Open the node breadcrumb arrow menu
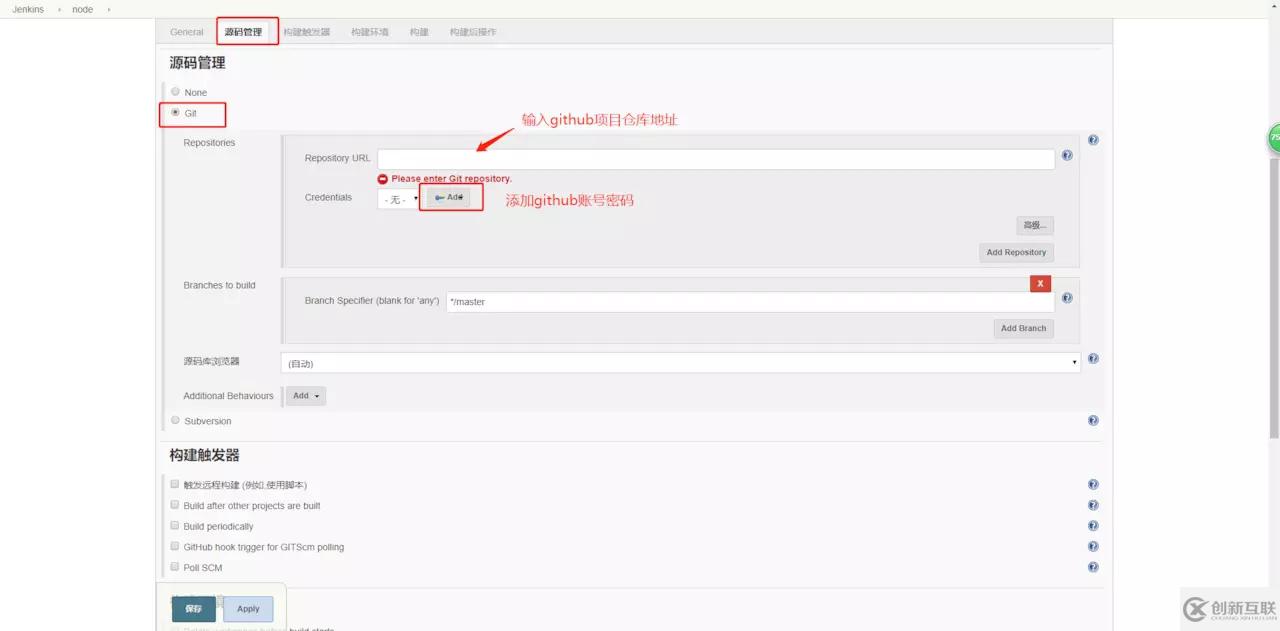The image size is (1280, 631). (x=108, y=9)
